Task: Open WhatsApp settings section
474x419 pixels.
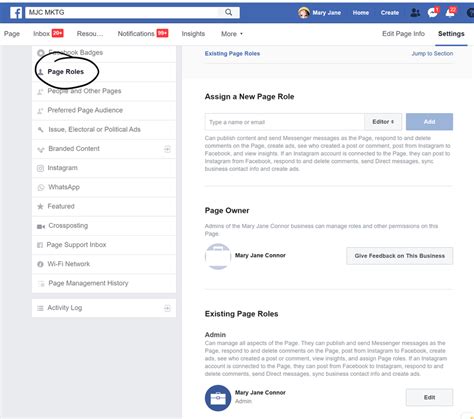Action: coord(104,187)
